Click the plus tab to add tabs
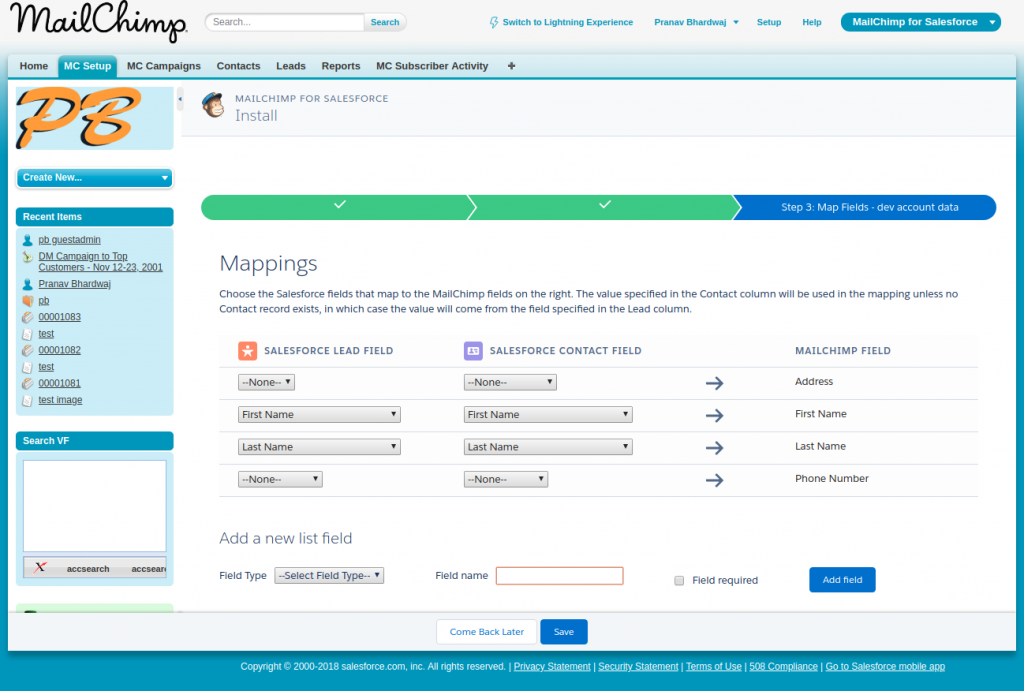The height and width of the screenshot is (691, 1024). (x=511, y=66)
